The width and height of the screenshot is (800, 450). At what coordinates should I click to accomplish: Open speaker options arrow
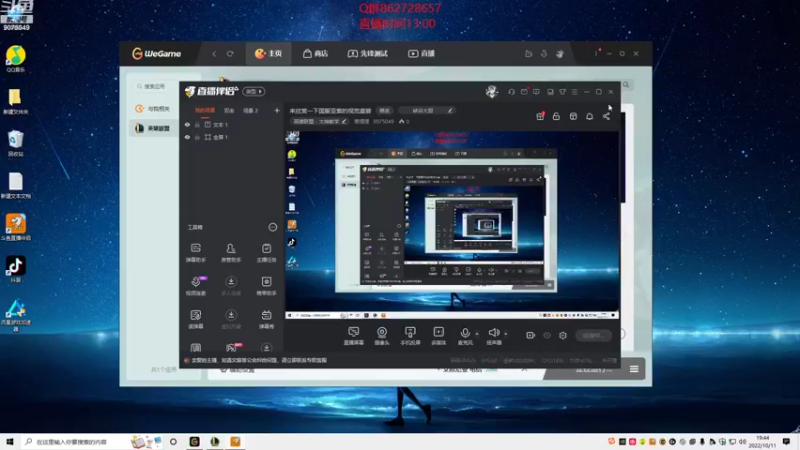coord(506,334)
